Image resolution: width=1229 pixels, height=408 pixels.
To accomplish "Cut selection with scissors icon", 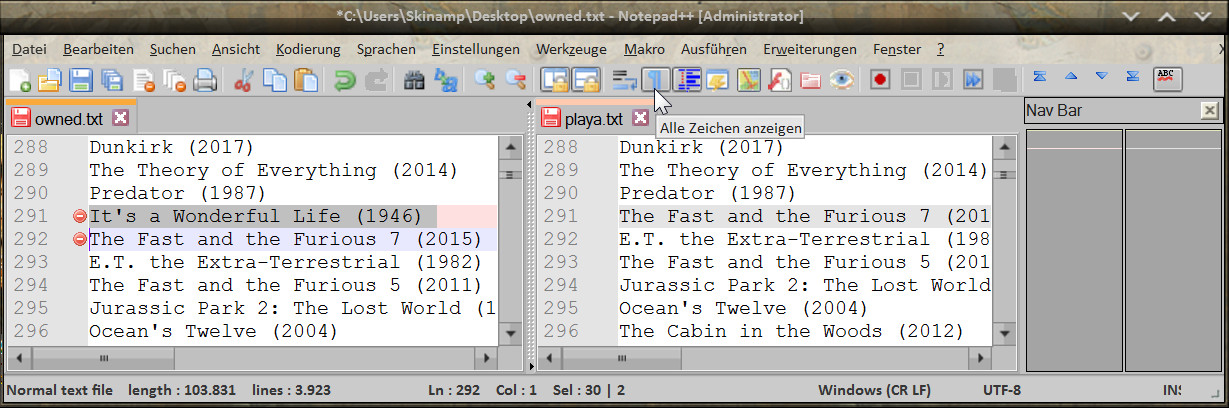I will coord(243,80).
